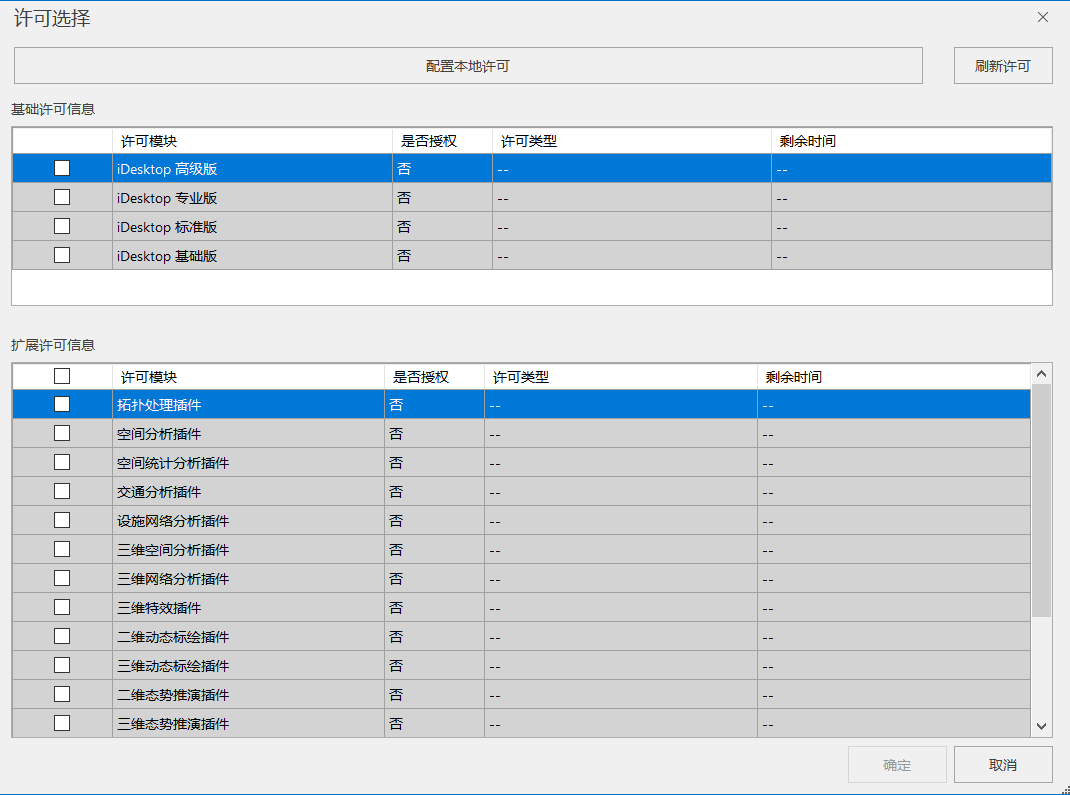The height and width of the screenshot is (795, 1070).
Task: Click the 配置本地许可 button
Action: (468, 66)
